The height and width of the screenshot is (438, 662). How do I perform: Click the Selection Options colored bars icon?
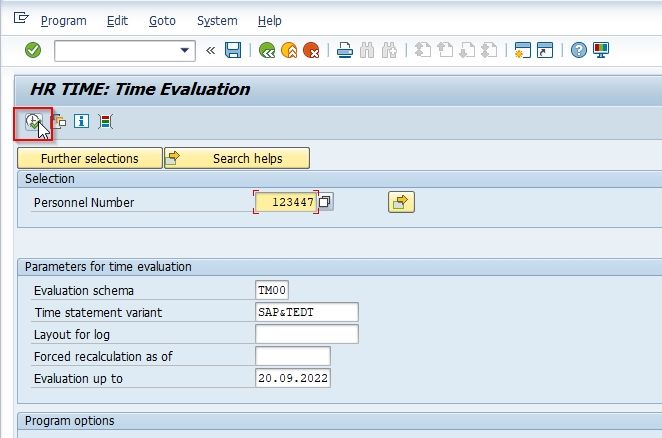tap(105, 122)
